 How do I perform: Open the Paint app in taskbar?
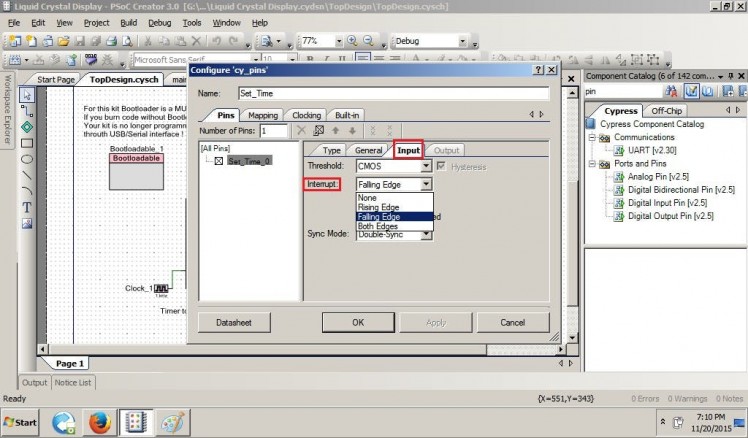[172, 422]
